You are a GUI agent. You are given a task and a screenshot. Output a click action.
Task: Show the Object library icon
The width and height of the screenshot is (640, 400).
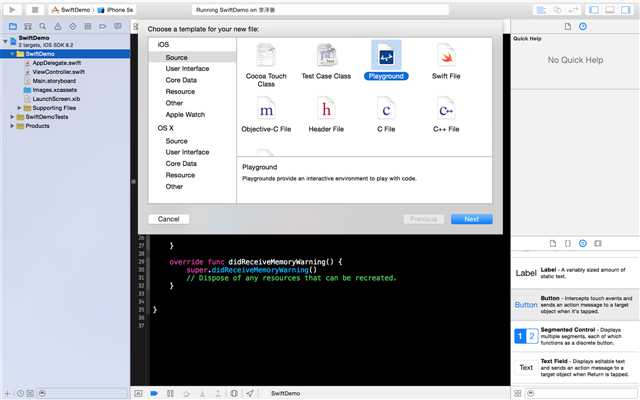(x=583, y=243)
